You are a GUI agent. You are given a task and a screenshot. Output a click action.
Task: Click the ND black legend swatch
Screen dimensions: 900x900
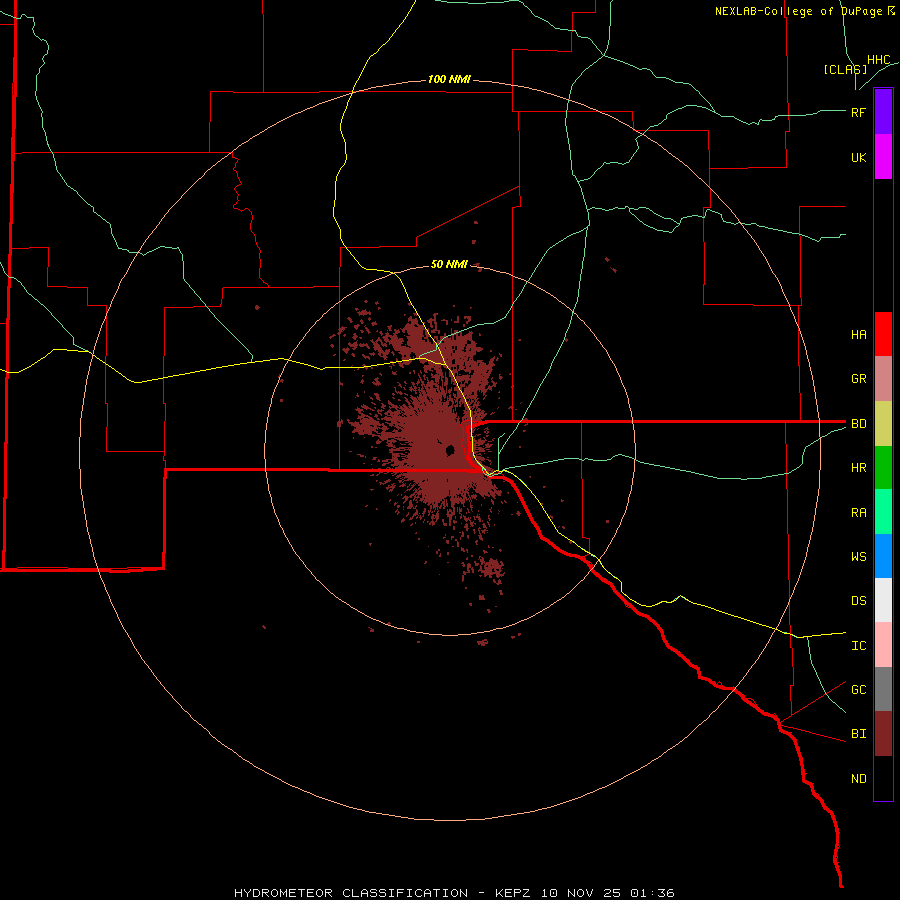click(x=883, y=778)
